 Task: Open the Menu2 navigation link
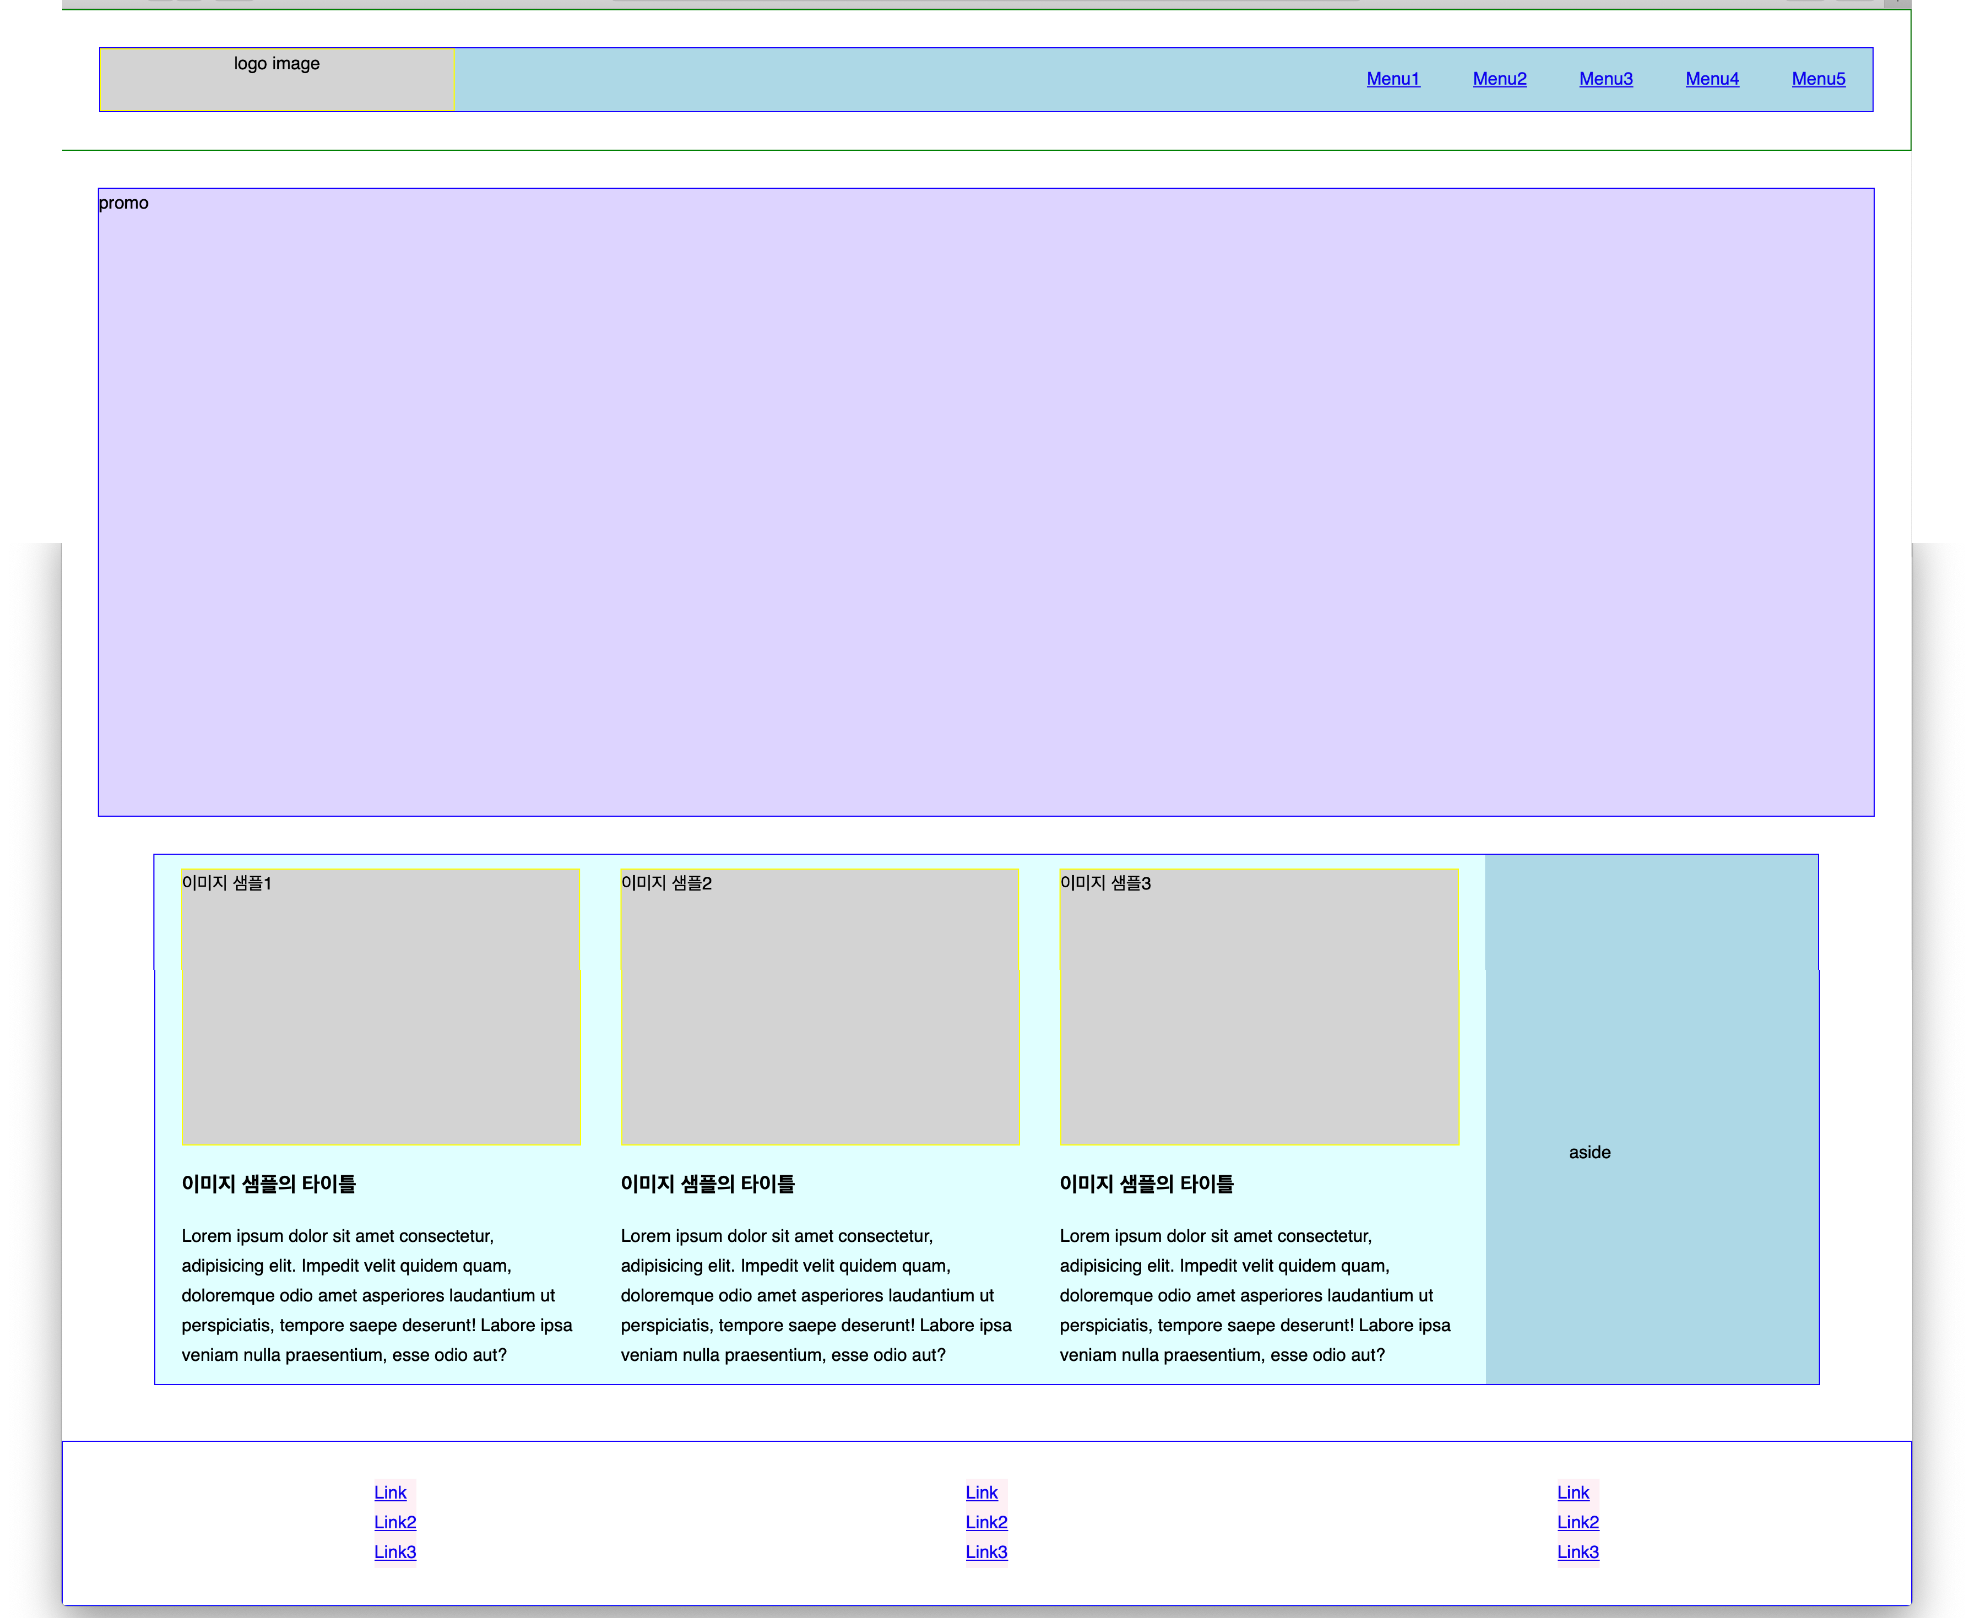tap(1499, 79)
